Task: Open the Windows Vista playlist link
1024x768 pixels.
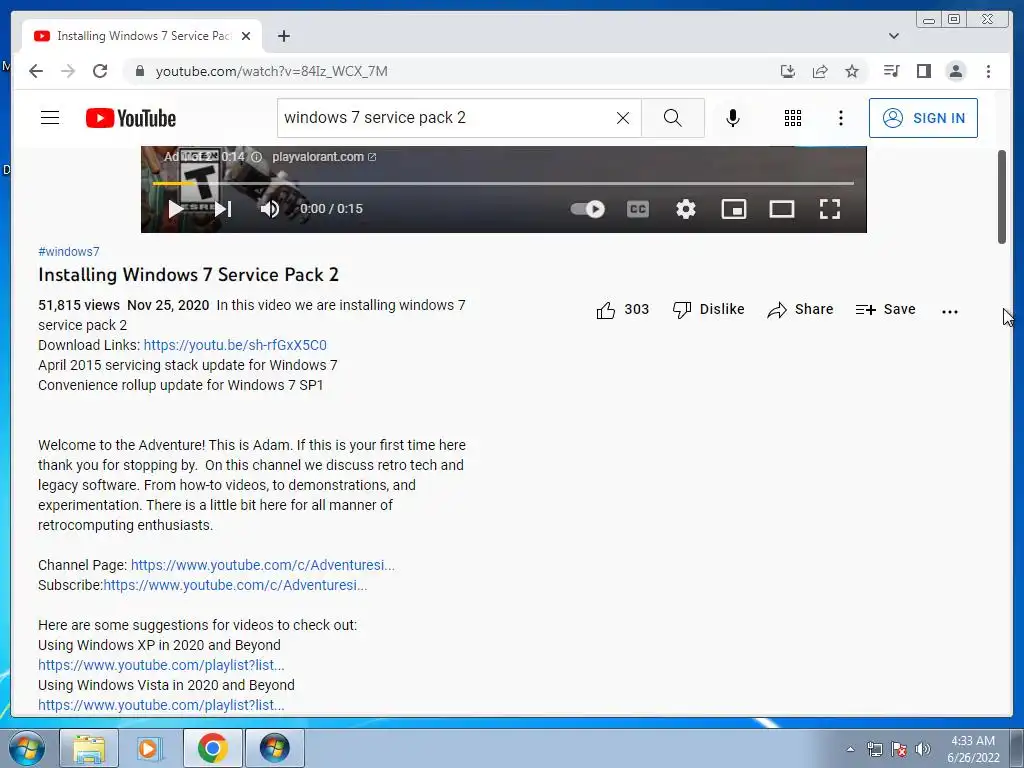Action: [x=161, y=705]
